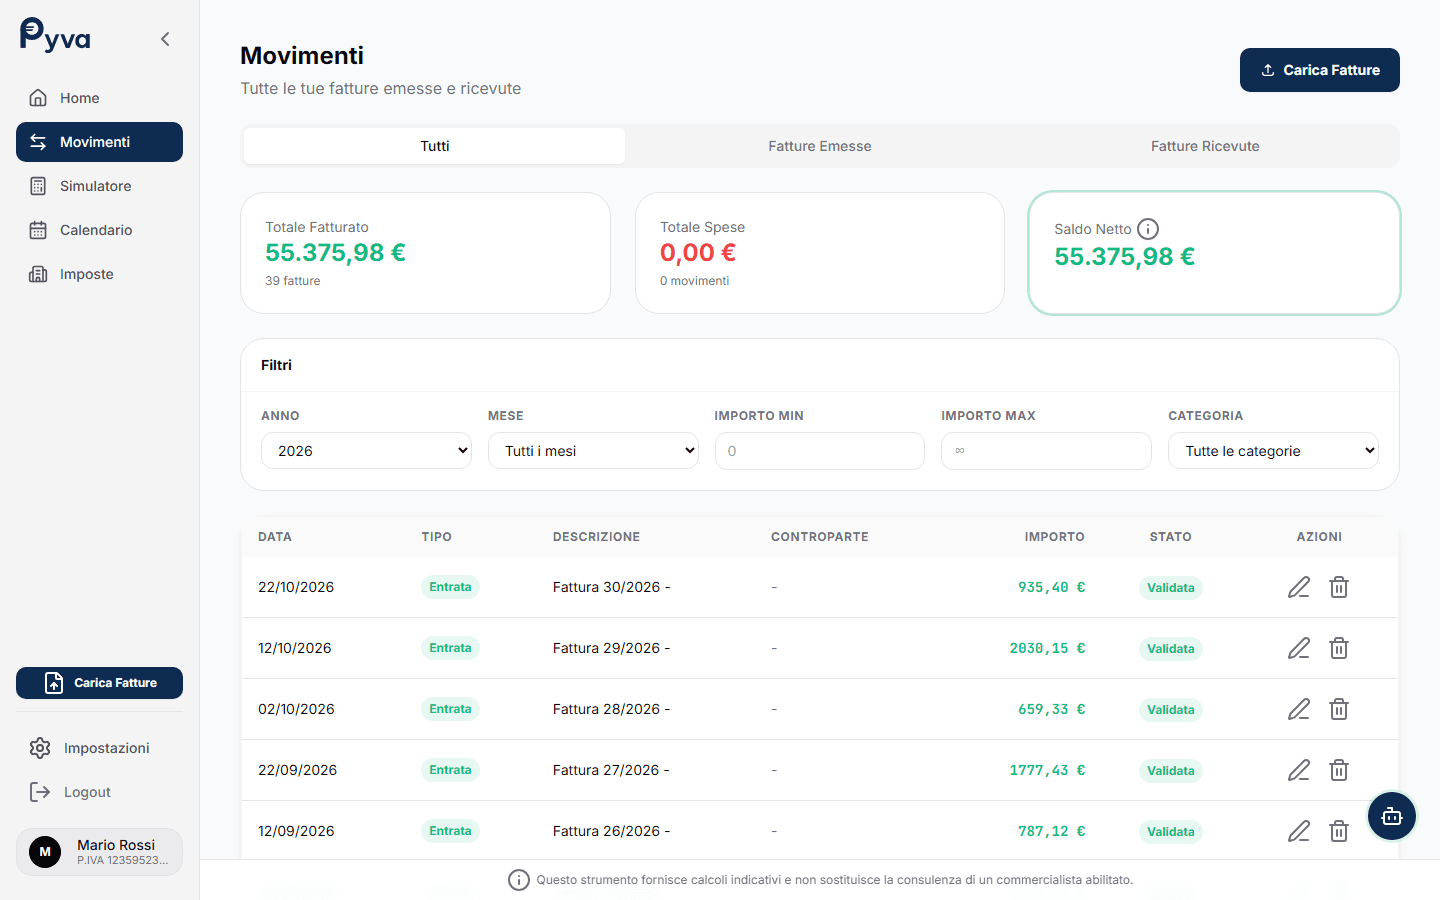Focus the Importo Min input field
This screenshot has height=900, width=1440.
click(819, 451)
